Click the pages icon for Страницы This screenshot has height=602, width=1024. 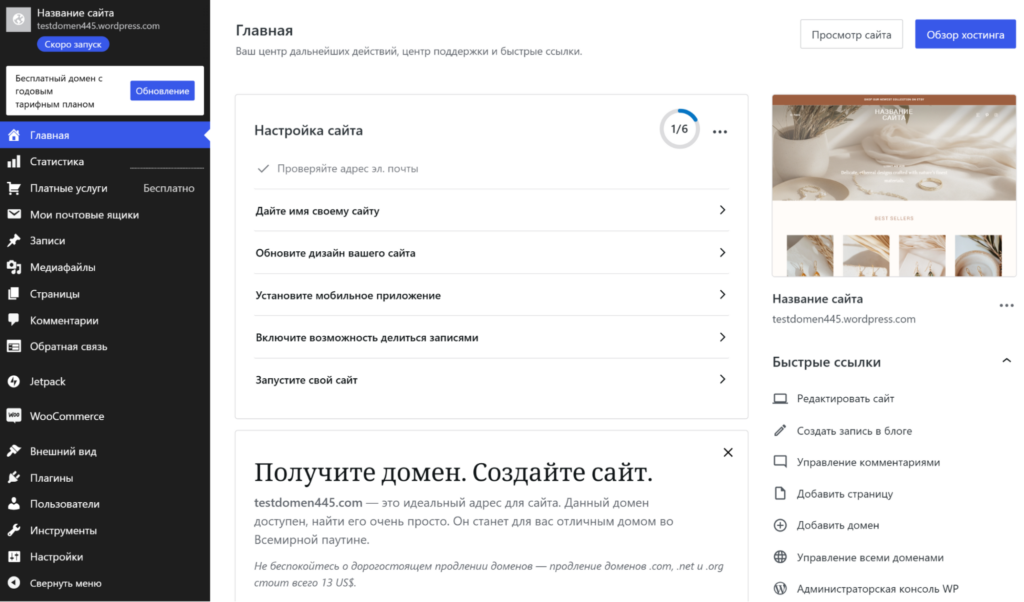(x=14, y=294)
